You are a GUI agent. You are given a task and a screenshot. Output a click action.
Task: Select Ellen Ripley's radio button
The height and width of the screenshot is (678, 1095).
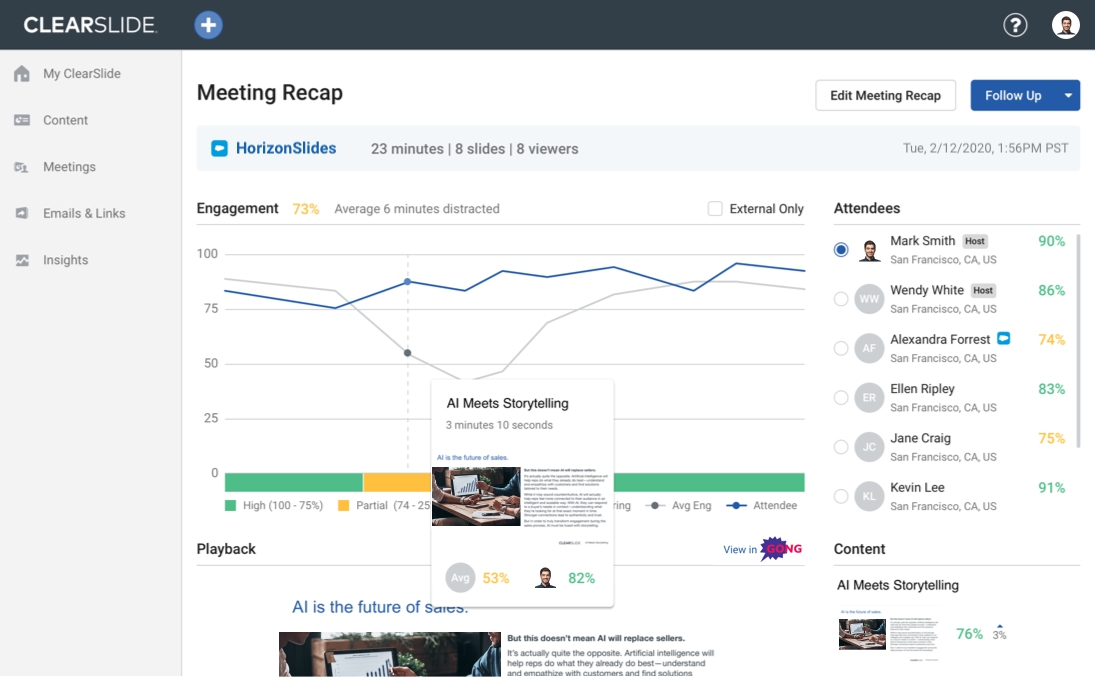[841, 397]
